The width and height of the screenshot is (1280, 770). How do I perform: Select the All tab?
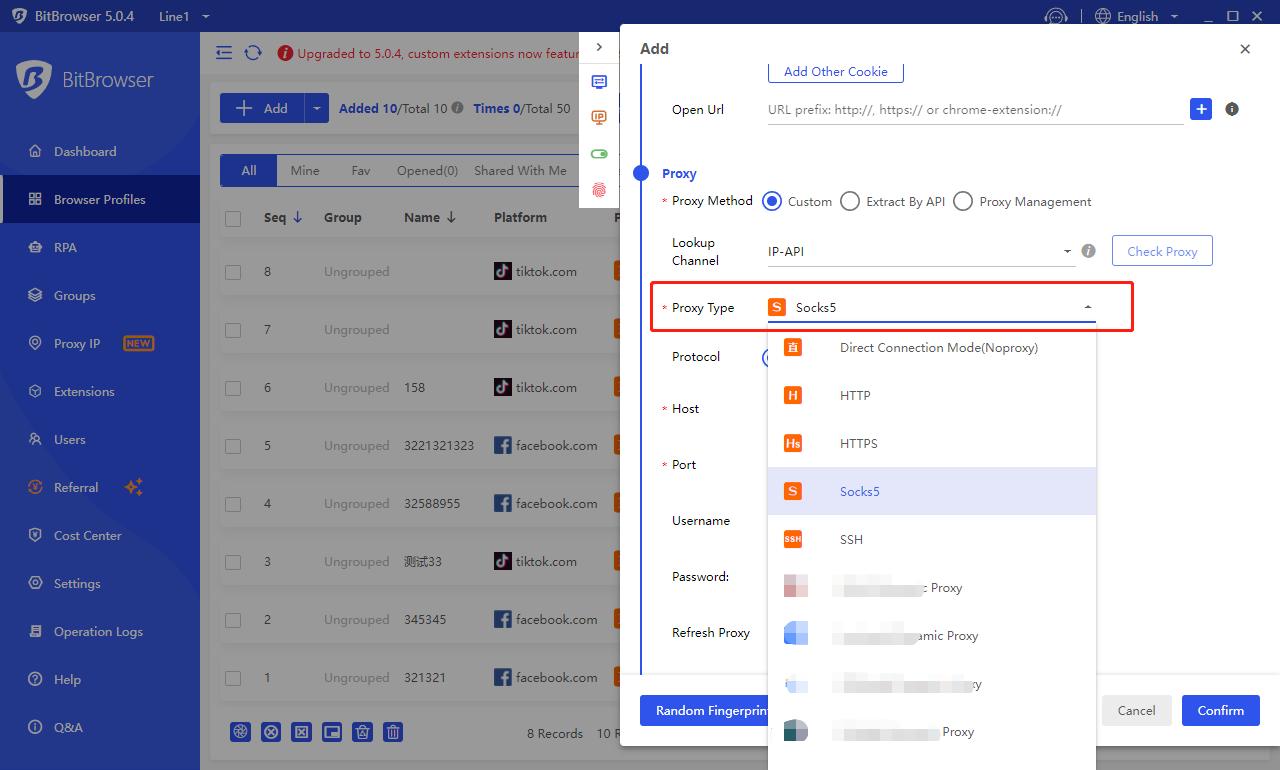point(249,171)
